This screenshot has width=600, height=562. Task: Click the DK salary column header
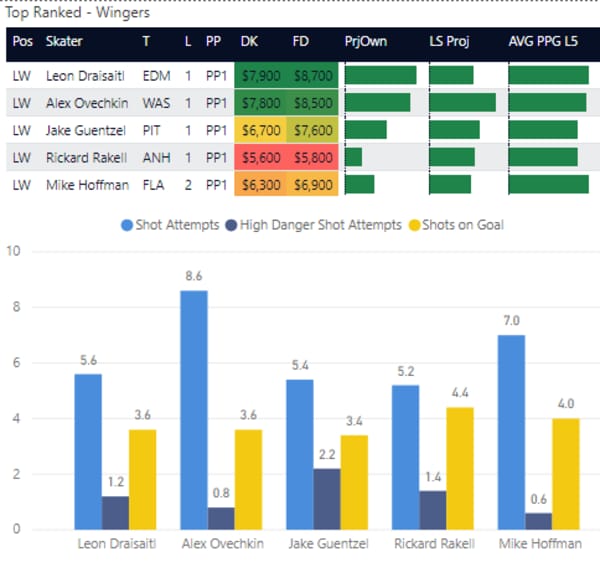pyautogui.click(x=249, y=41)
